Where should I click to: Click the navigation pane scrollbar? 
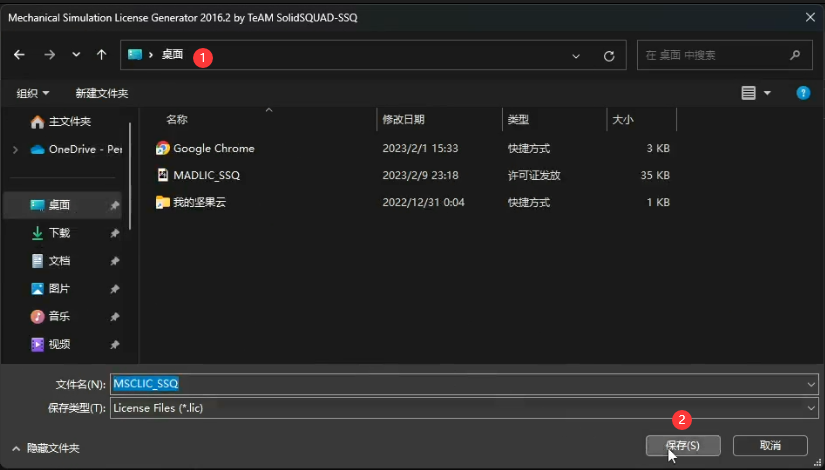(x=130, y=176)
